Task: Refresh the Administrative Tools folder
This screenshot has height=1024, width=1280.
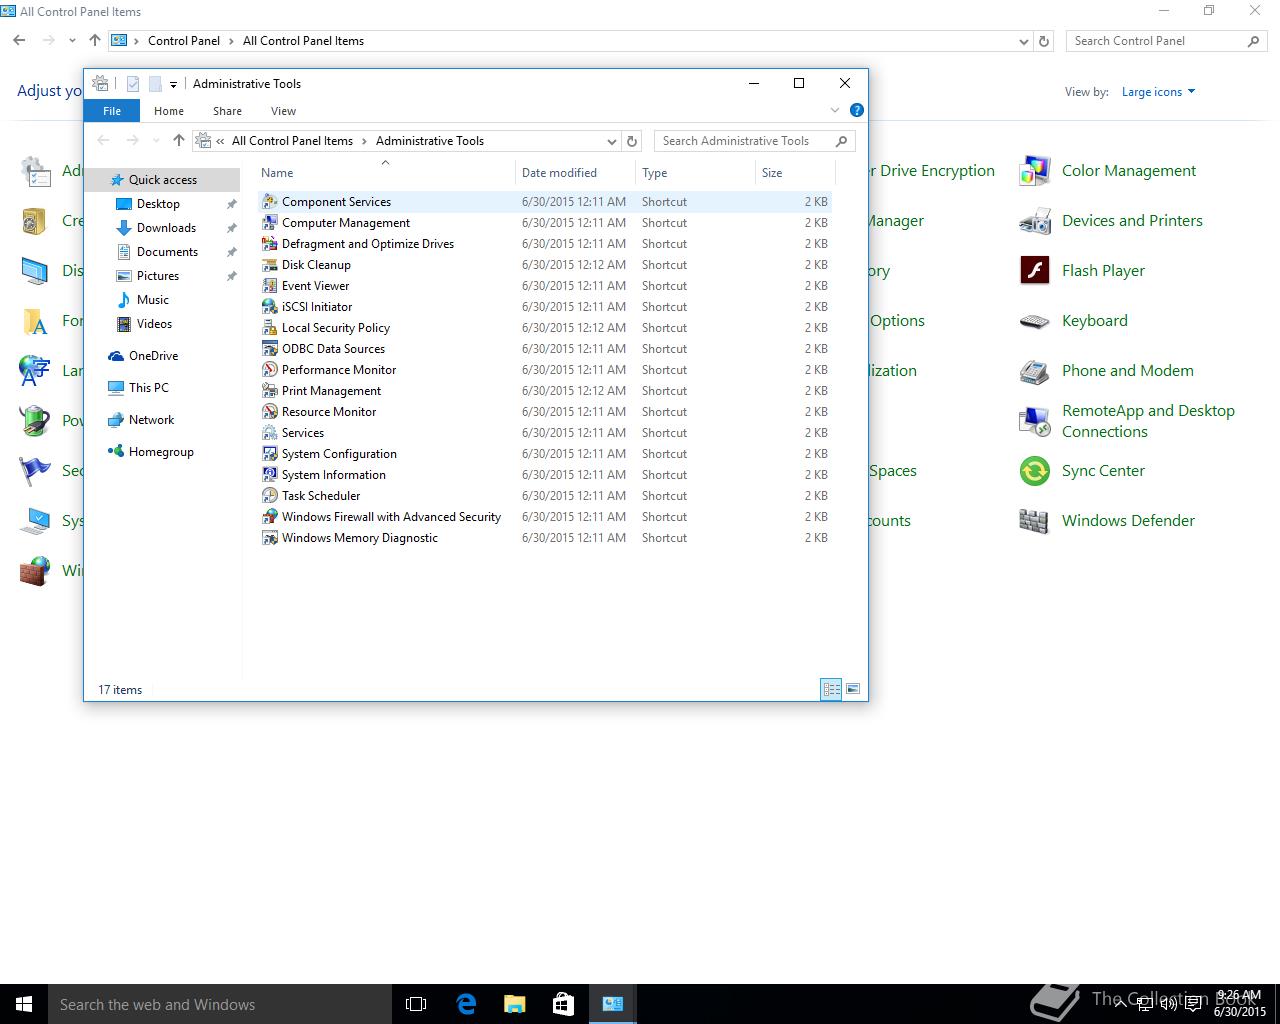Action: pos(632,141)
